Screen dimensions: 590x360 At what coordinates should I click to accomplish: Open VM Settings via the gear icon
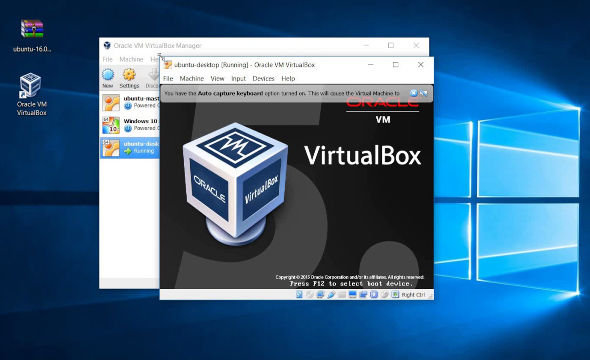tap(129, 78)
